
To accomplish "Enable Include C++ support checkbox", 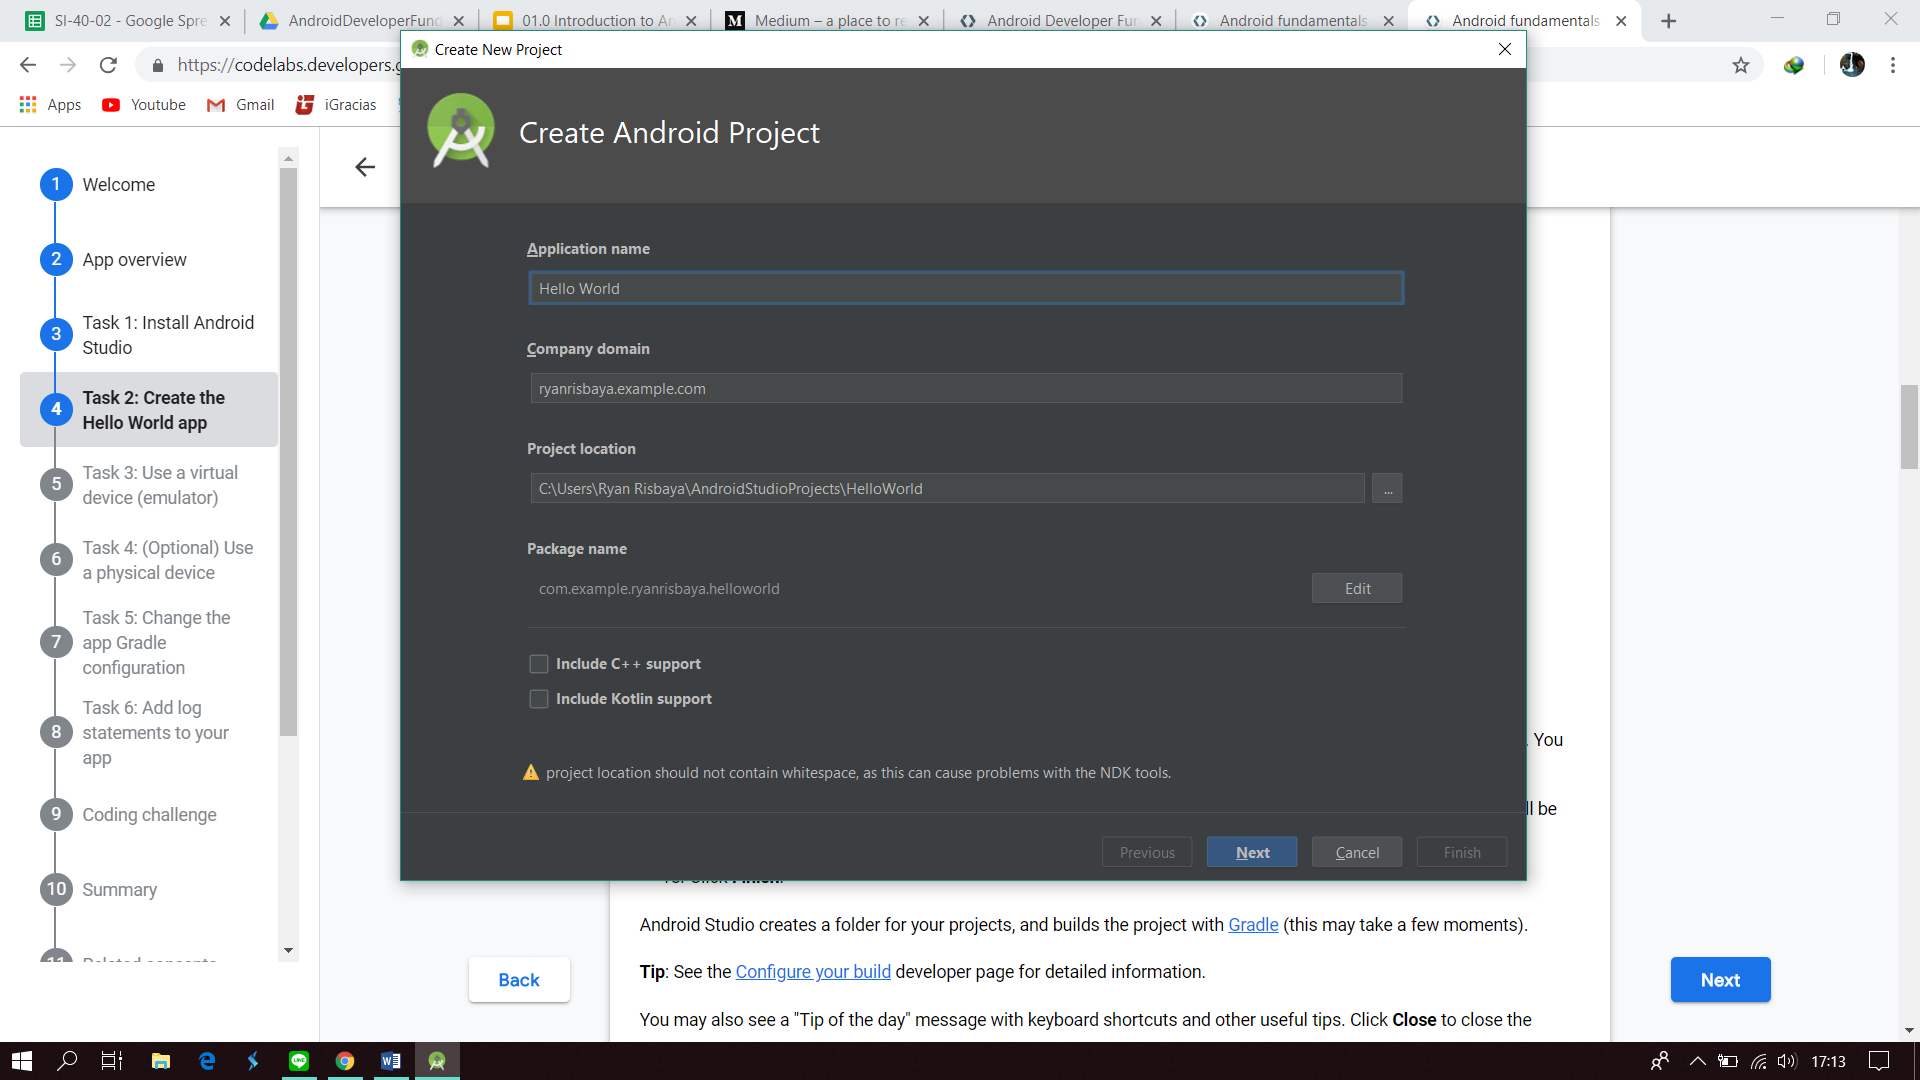I will [539, 664].
